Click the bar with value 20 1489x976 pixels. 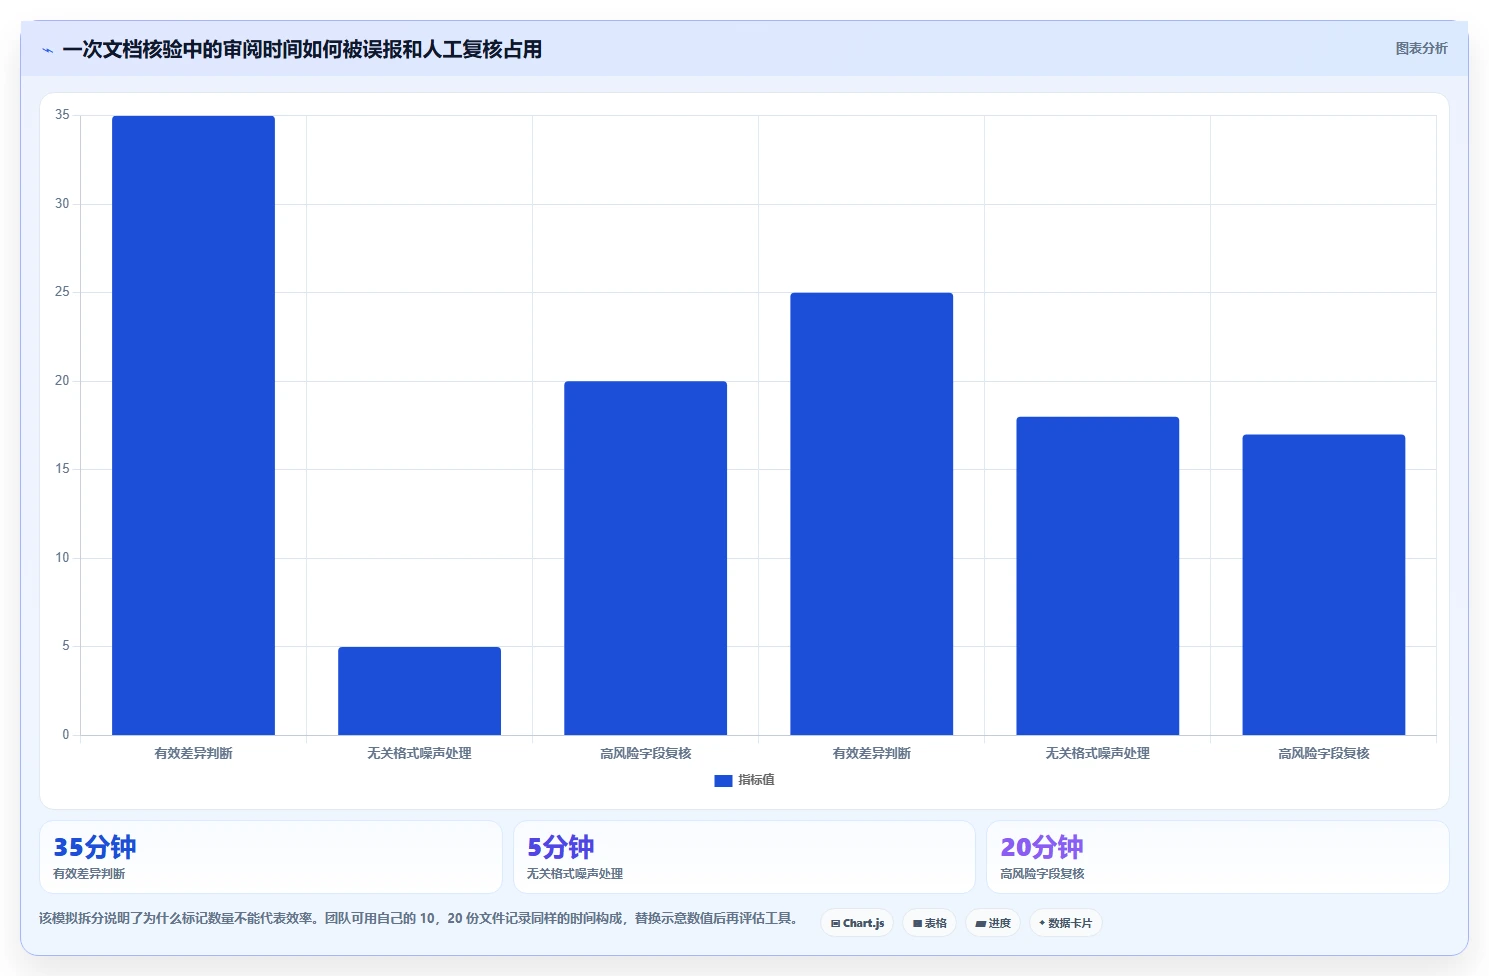[645, 558]
